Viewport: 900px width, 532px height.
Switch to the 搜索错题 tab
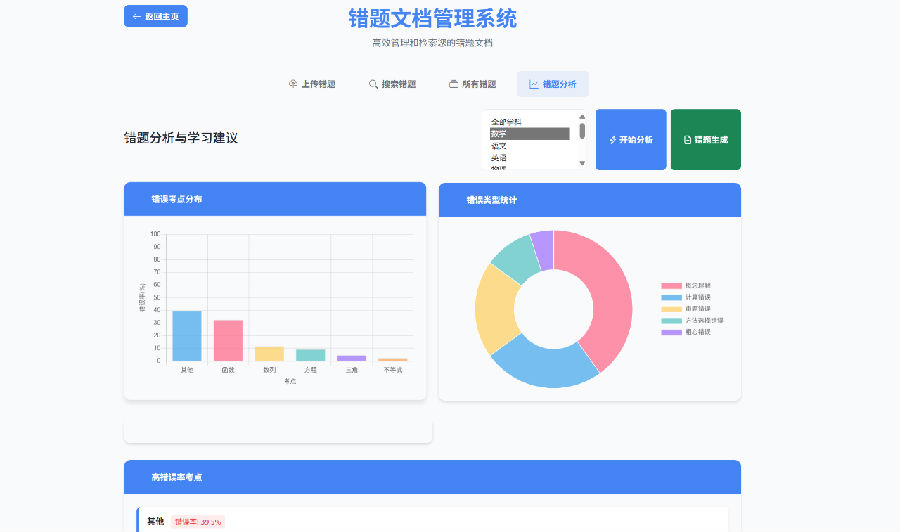point(391,84)
